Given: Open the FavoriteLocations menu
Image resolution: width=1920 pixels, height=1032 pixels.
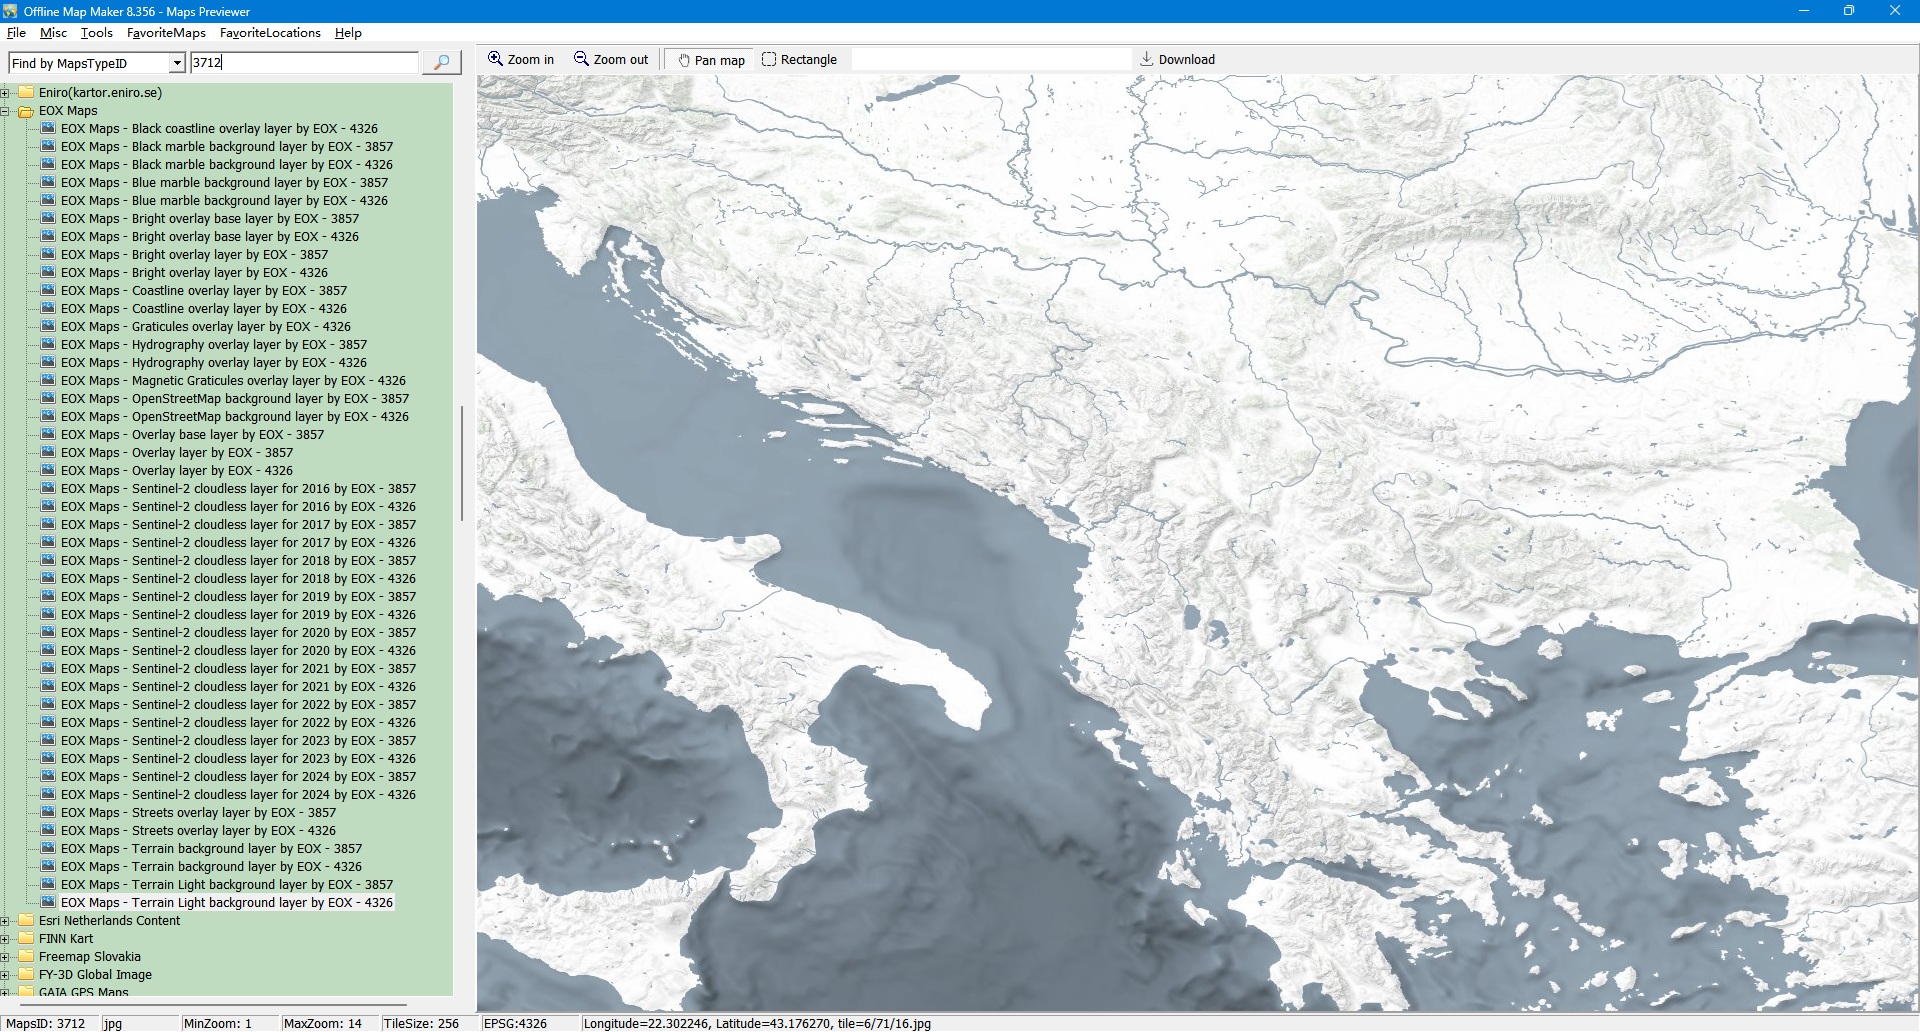Looking at the screenshot, I should [x=270, y=33].
